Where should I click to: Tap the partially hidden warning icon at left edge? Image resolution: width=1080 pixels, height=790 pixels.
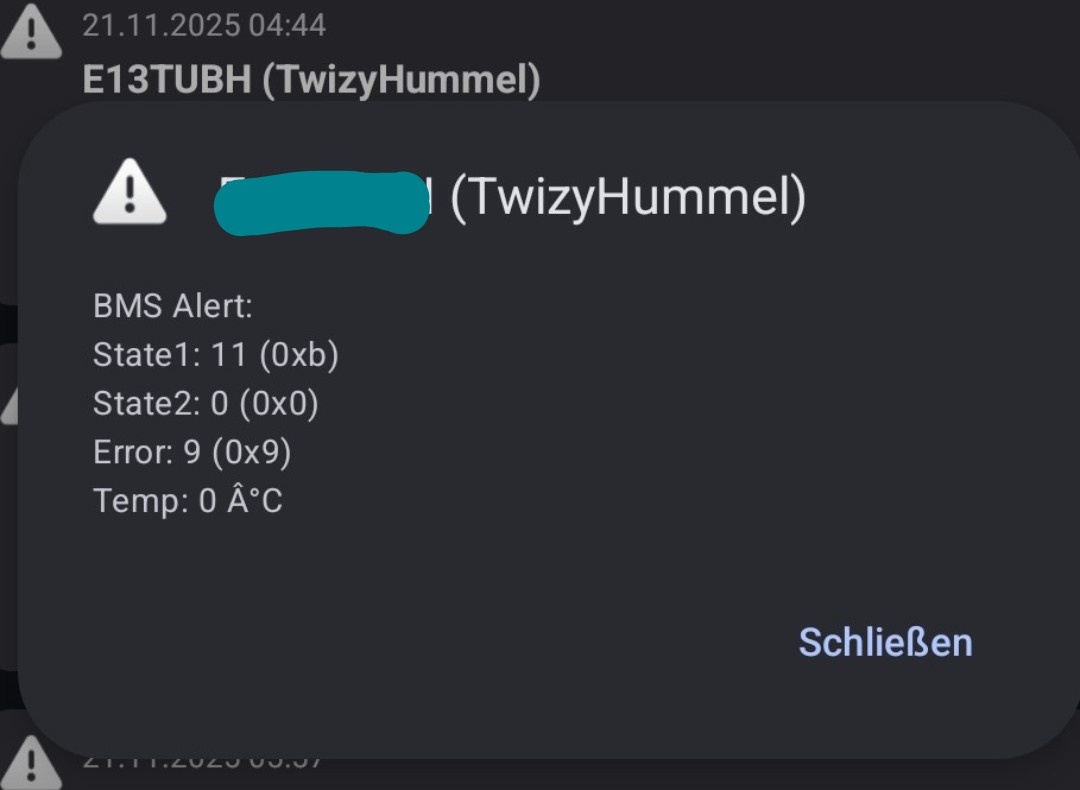8,405
